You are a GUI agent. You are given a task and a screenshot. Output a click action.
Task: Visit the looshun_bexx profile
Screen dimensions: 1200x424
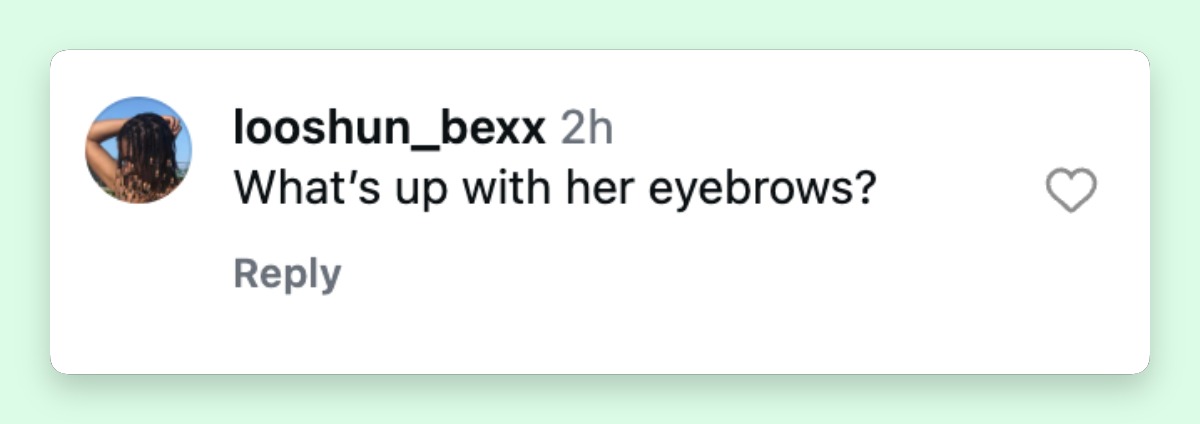389,129
